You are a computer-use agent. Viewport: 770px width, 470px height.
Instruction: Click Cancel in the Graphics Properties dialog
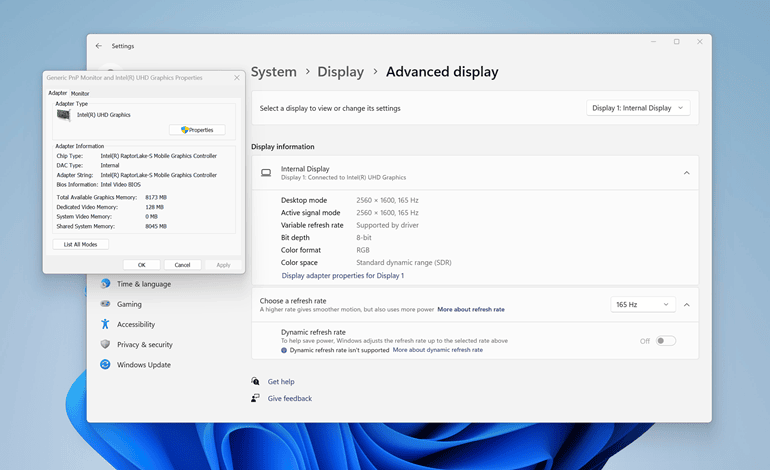point(182,265)
